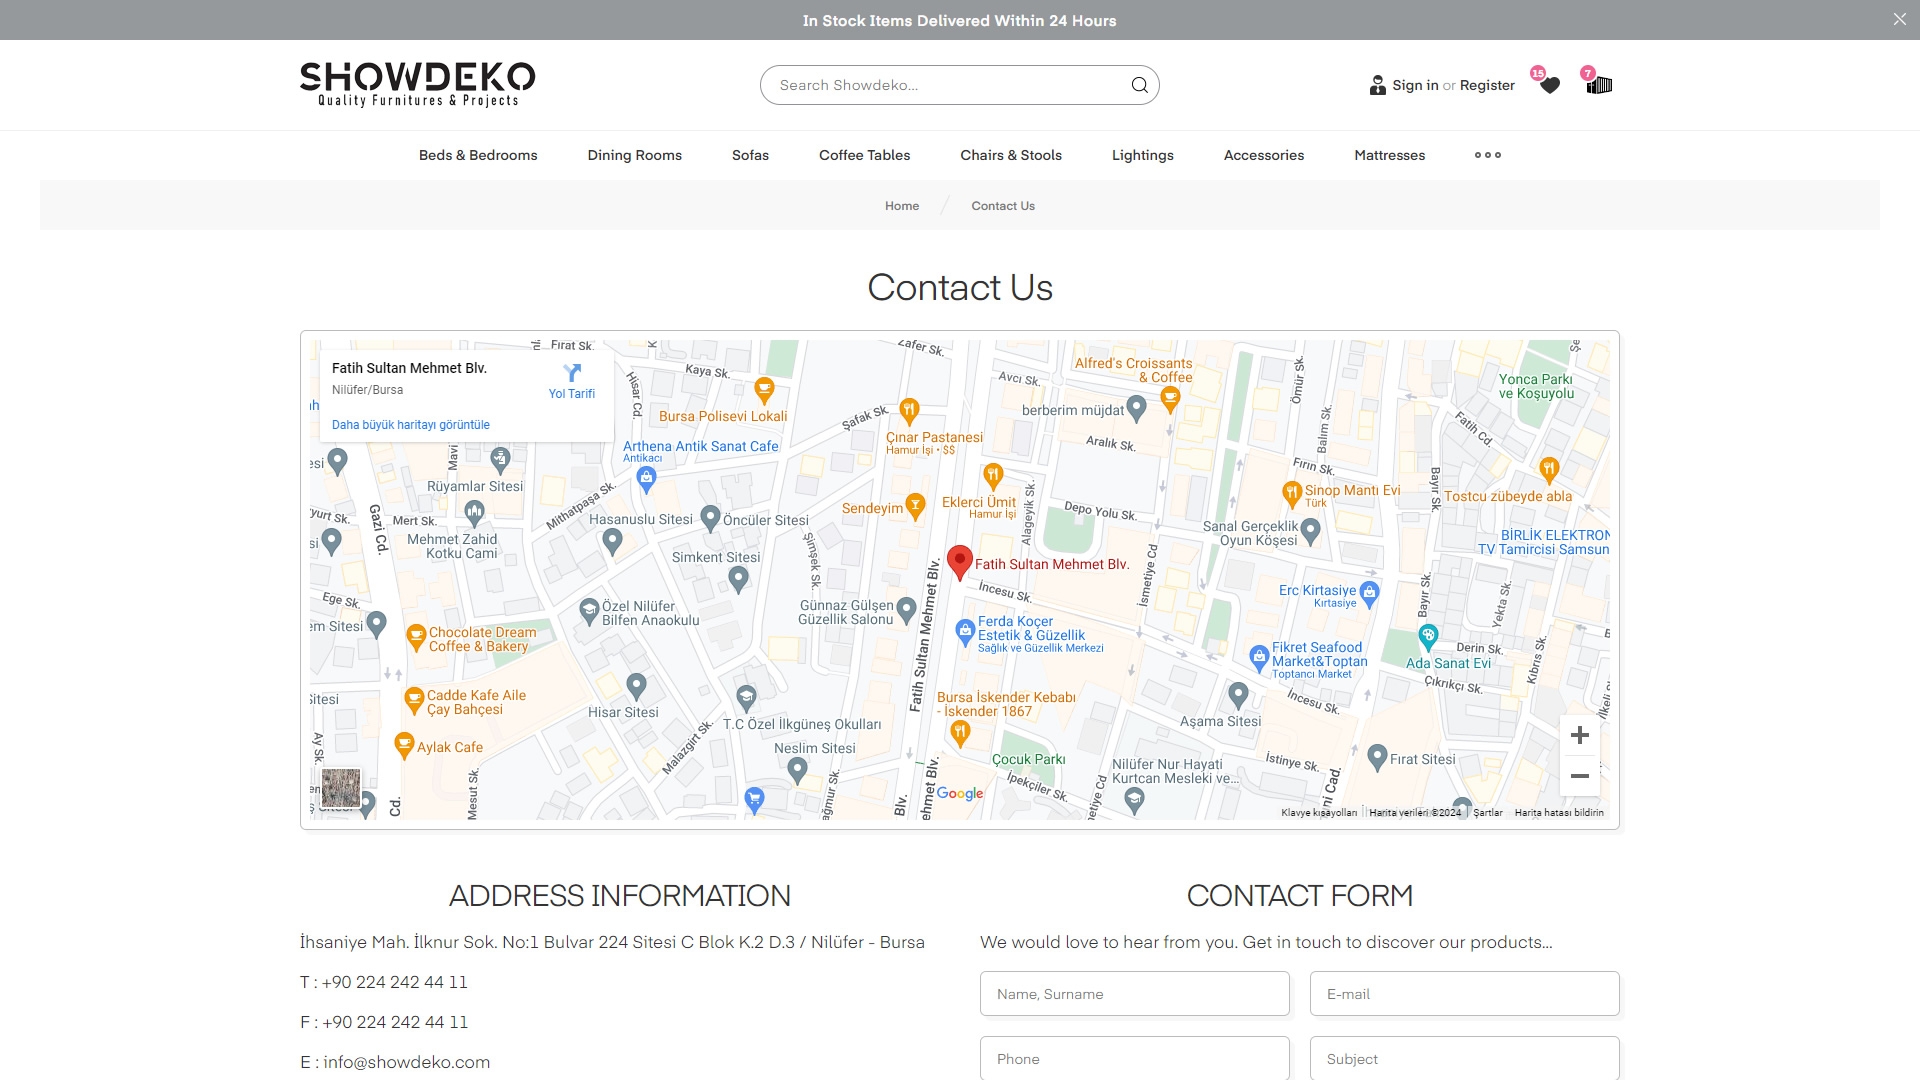Image resolution: width=1920 pixels, height=1080 pixels.
Task: Click the berberim müjdat marker
Action: point(1136,407)
